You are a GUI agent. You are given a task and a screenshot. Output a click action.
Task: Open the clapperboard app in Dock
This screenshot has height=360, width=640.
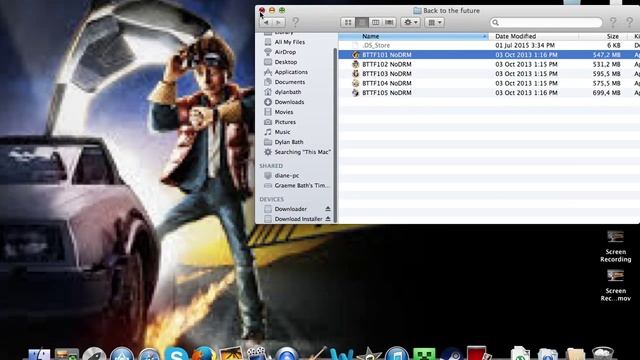point(258,353)
